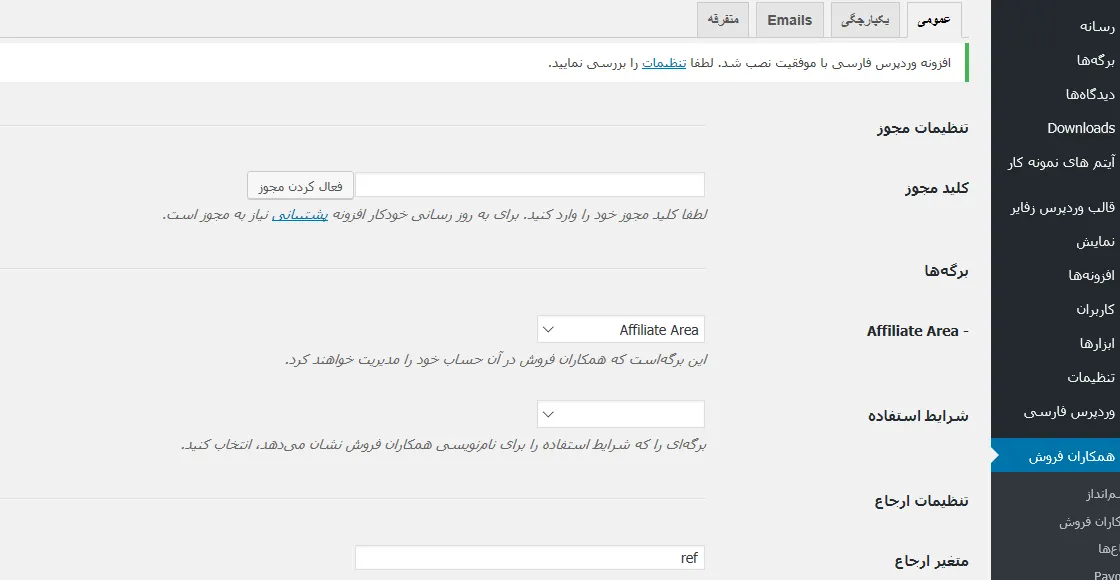Click the شرایط استفاده setting label
Viewport: 1120px width, 580px height.
click(918, 416)
